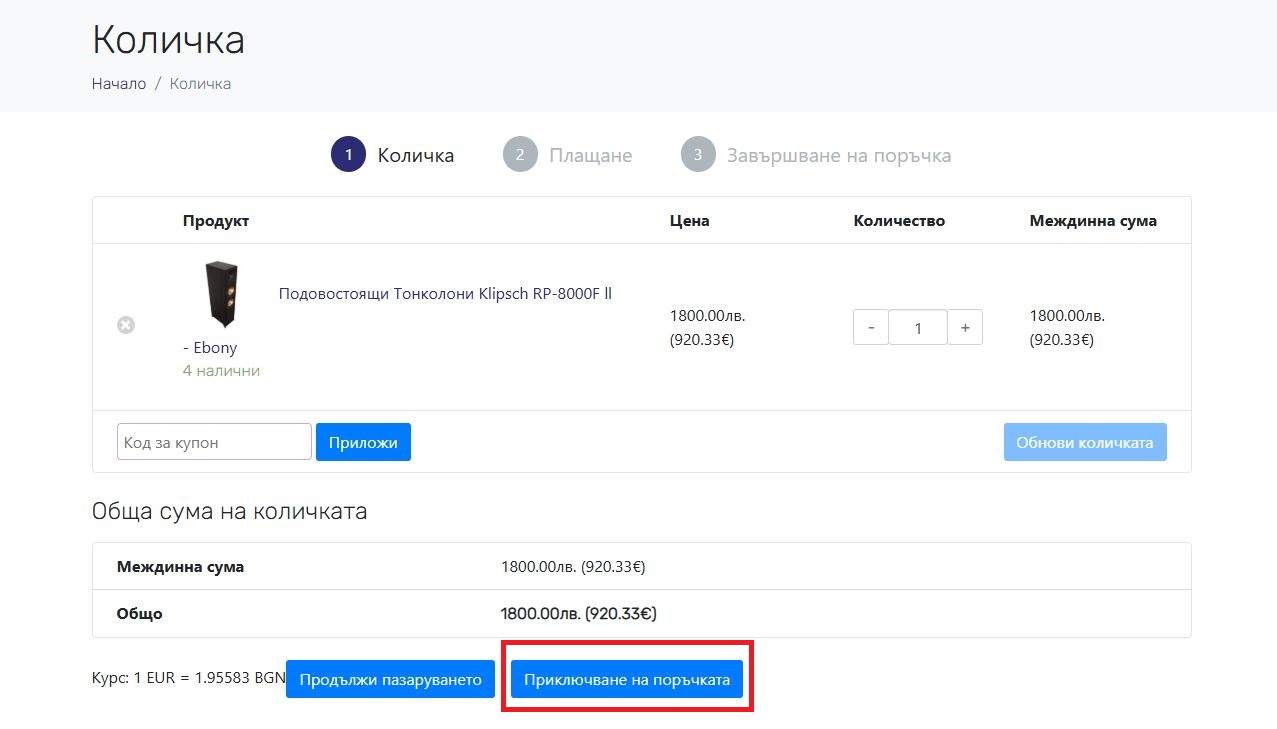The height and width of the screenshot is (729, 1277).
Task: Click the Код за купон field
Action: point(214,442)
